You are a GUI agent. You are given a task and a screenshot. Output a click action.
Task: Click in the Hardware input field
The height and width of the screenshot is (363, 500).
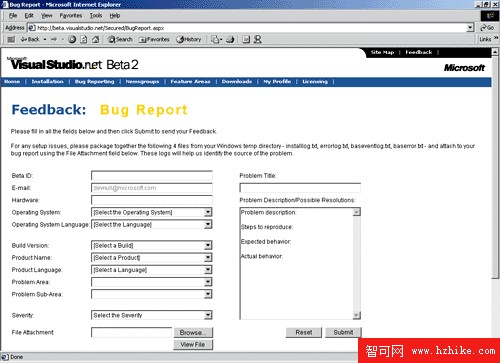click(152, 200)
